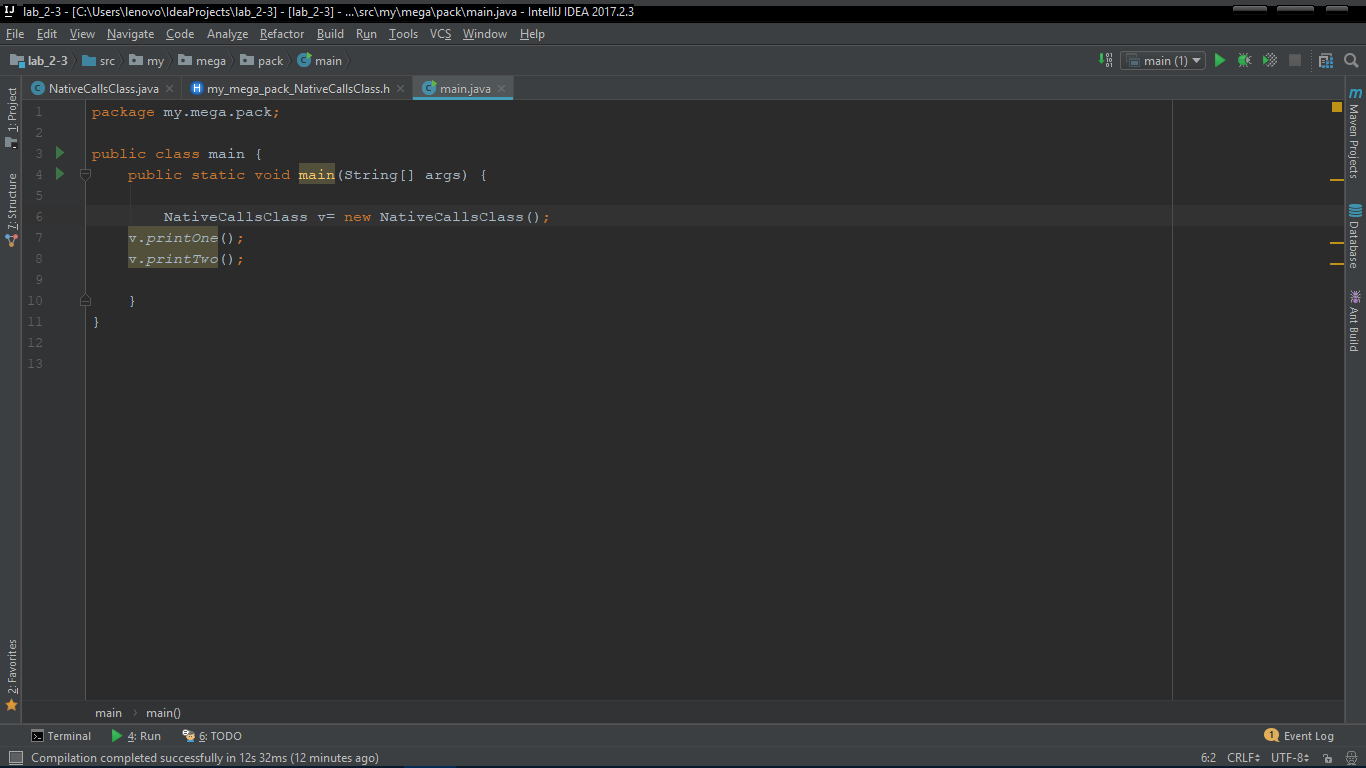Open the Code menu

tap(180, 34)
